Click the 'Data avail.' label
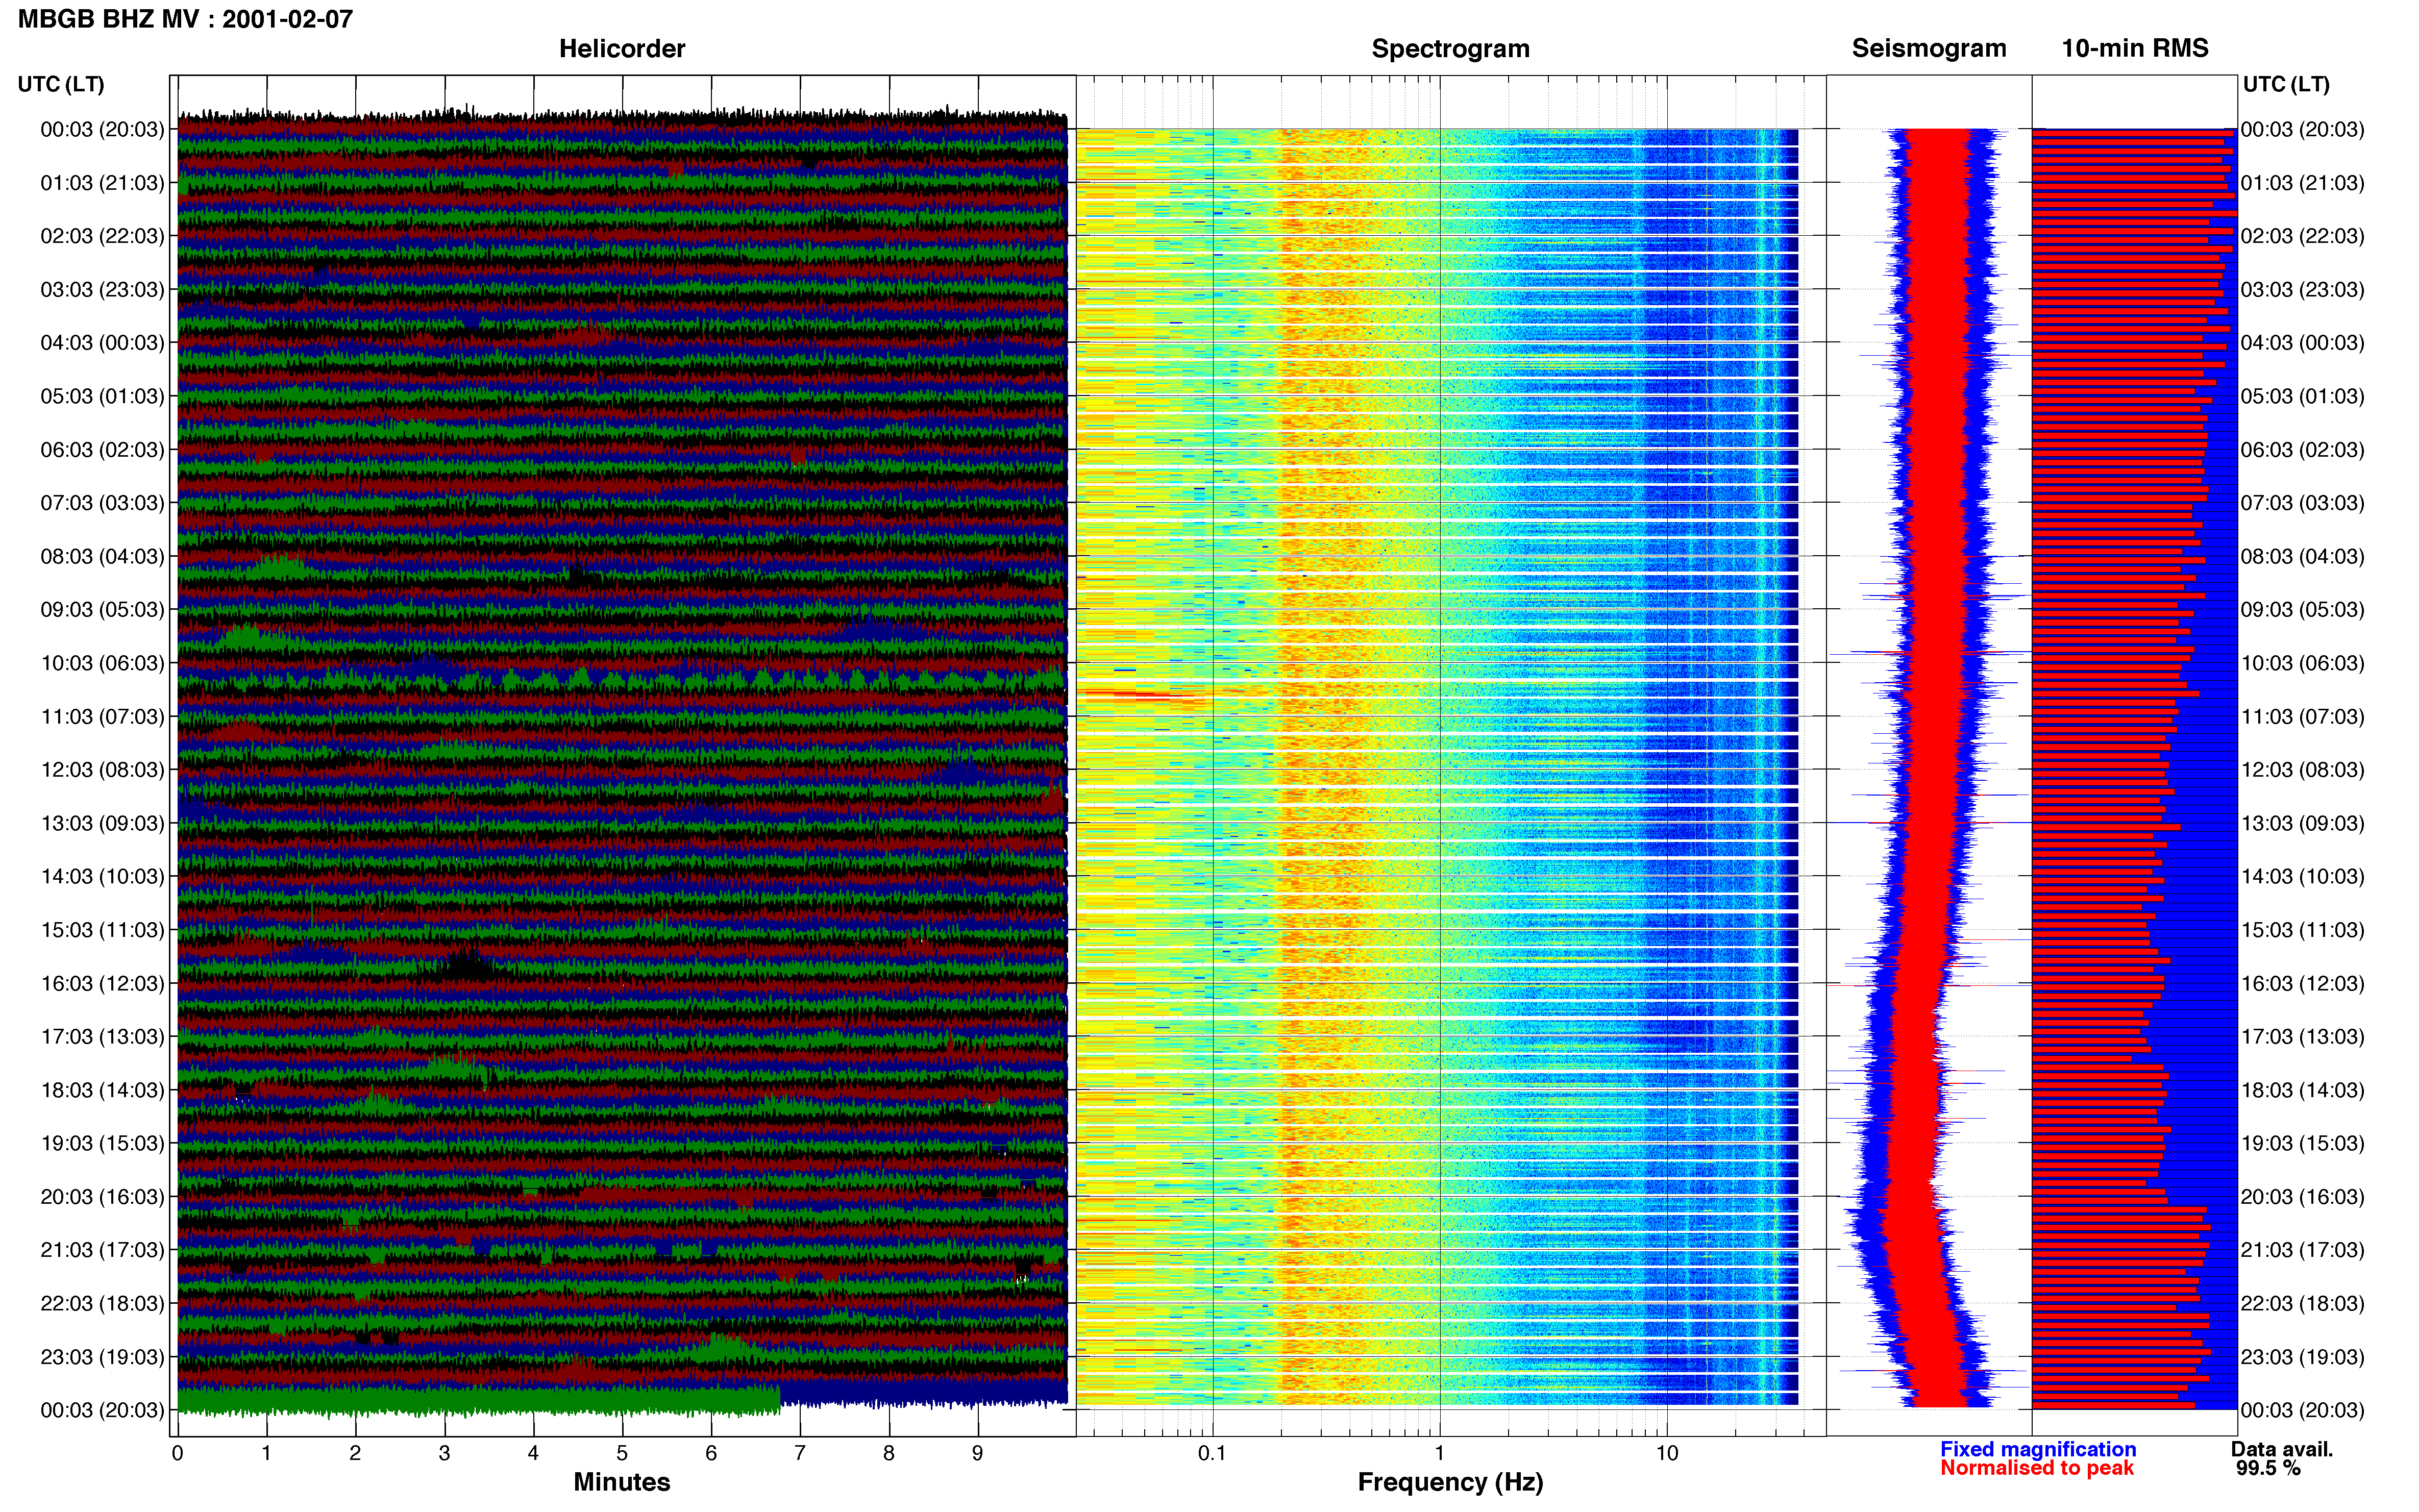Screen dimensions: 2419x1512 2282,1449
